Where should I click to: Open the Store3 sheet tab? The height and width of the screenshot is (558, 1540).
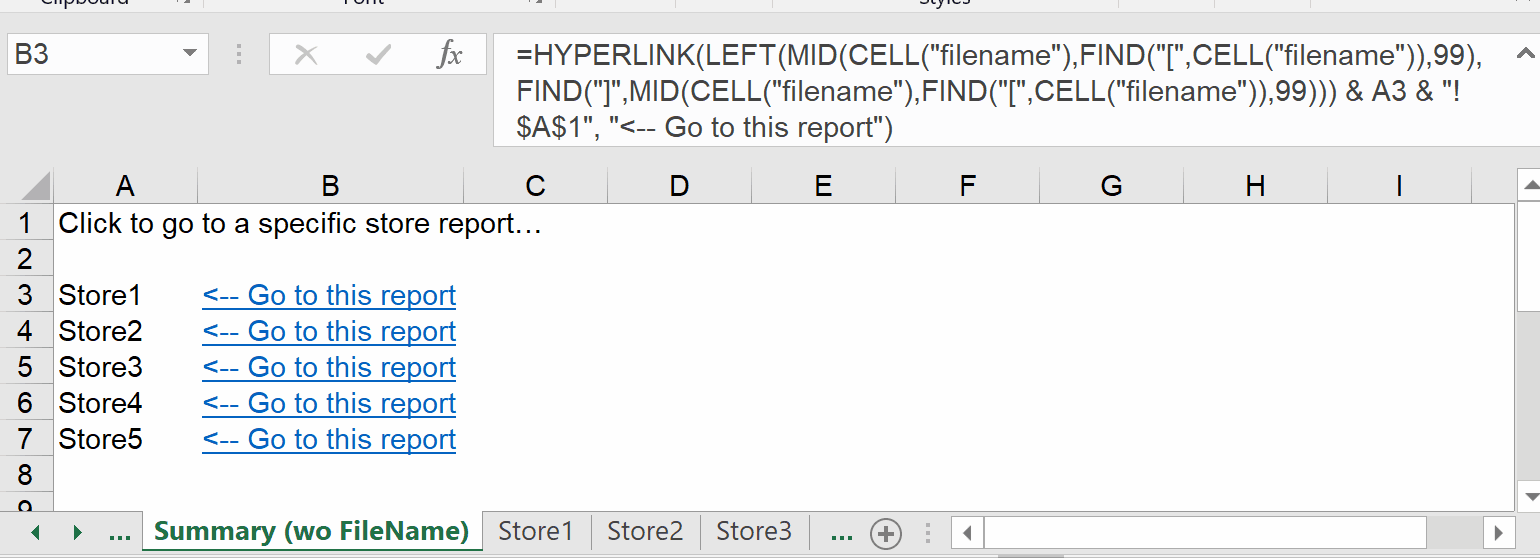754,531
